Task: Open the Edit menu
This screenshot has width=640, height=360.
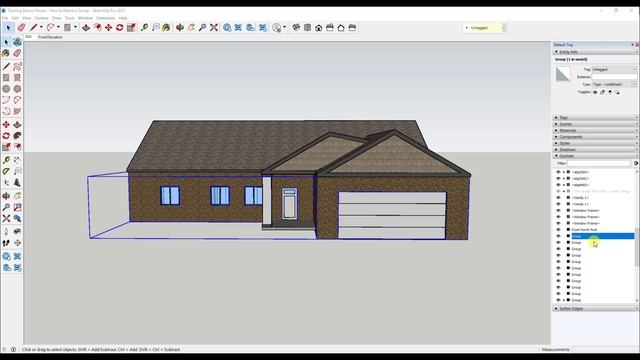Action: tap(15, 18)
